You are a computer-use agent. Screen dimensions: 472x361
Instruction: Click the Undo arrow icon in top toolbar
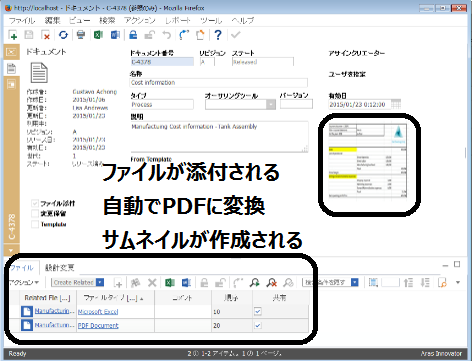click(166, 35)
